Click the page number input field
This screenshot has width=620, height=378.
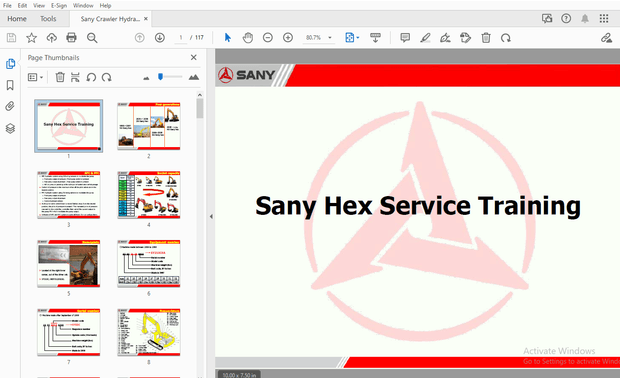click(181, 38)
